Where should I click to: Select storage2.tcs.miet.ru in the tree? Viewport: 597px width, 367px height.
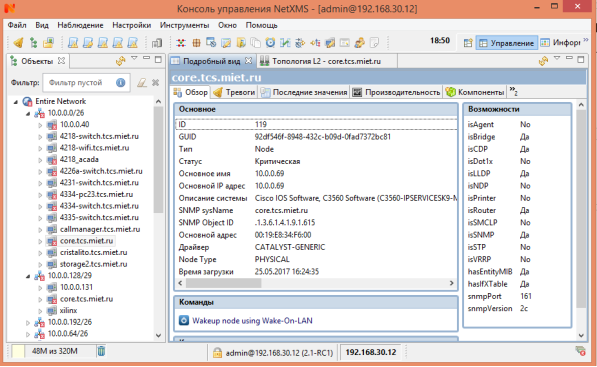click(x=93, y=264)
